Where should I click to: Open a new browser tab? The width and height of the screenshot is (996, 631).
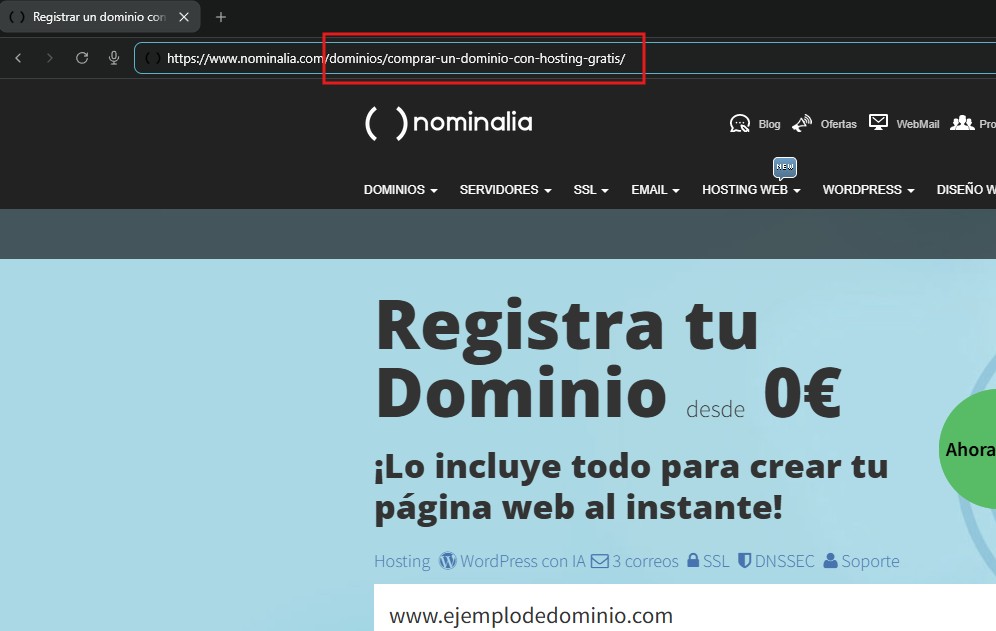(x=221, y=17)
